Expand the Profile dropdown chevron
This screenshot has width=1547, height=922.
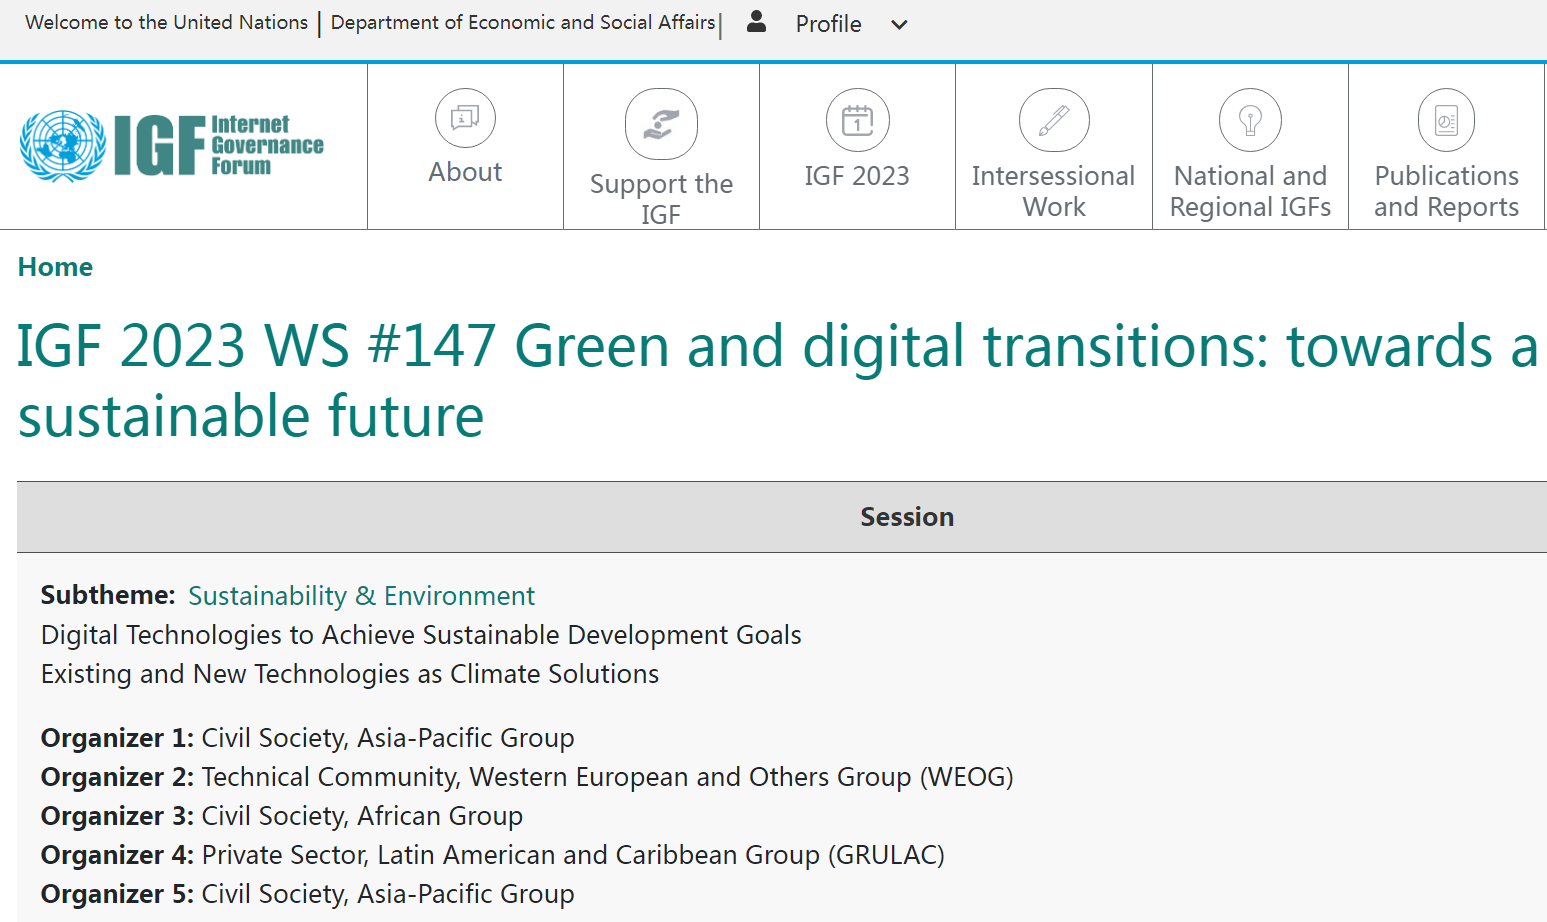pos(899,25)
